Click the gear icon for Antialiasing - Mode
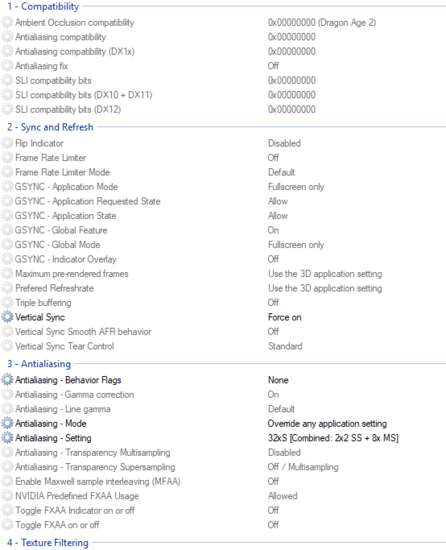The height and width of the screenshot is (550, 446). [7, 423]
